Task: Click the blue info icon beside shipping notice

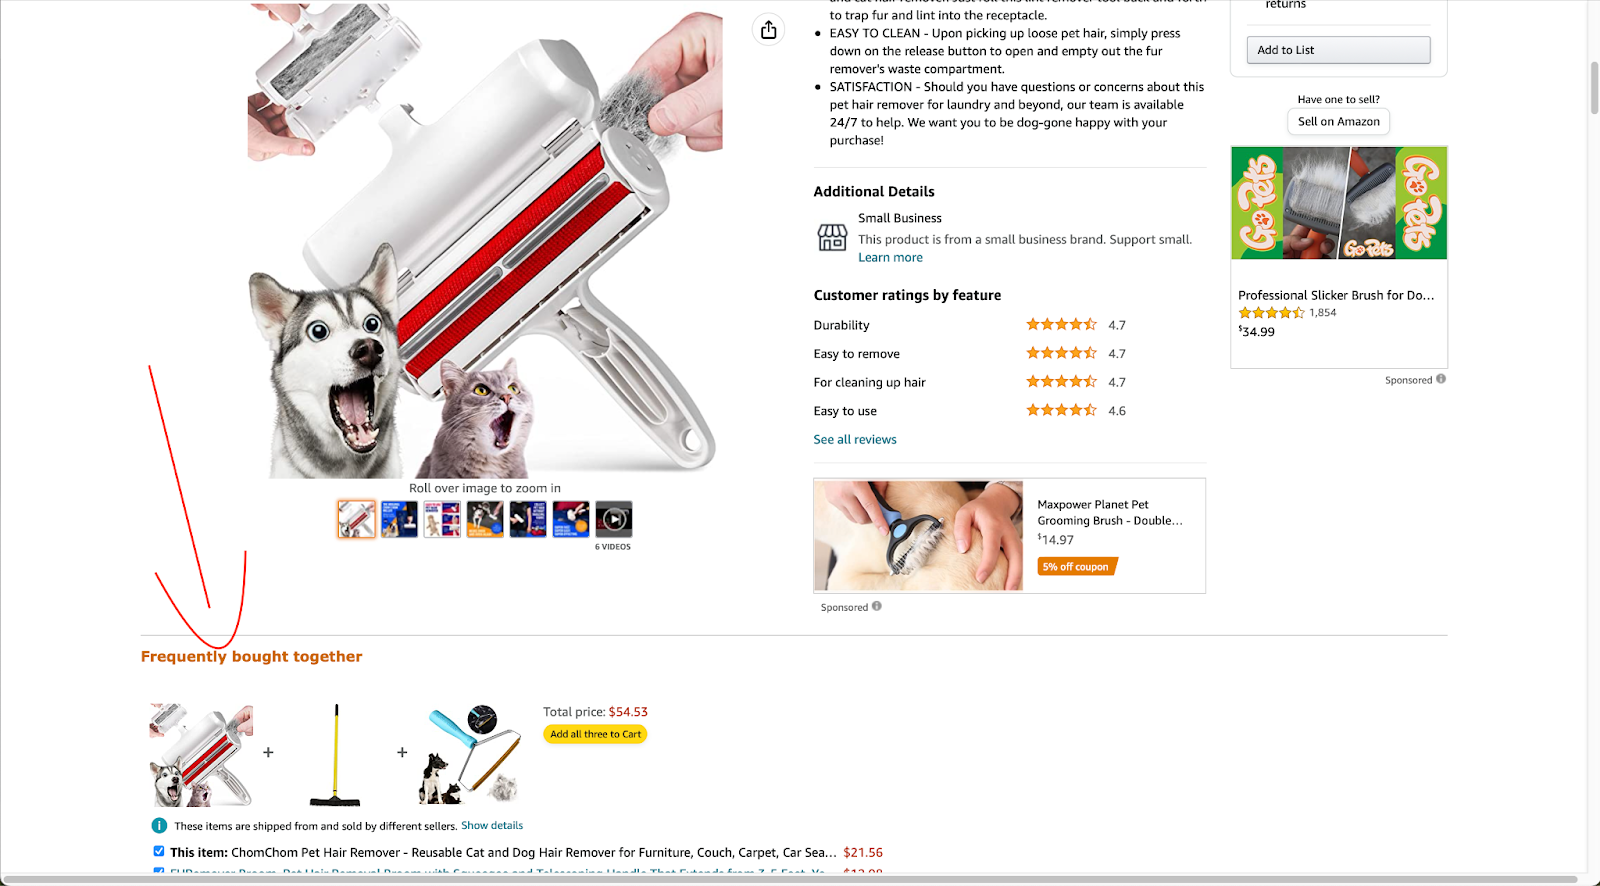Action: [x=159, y=825]
